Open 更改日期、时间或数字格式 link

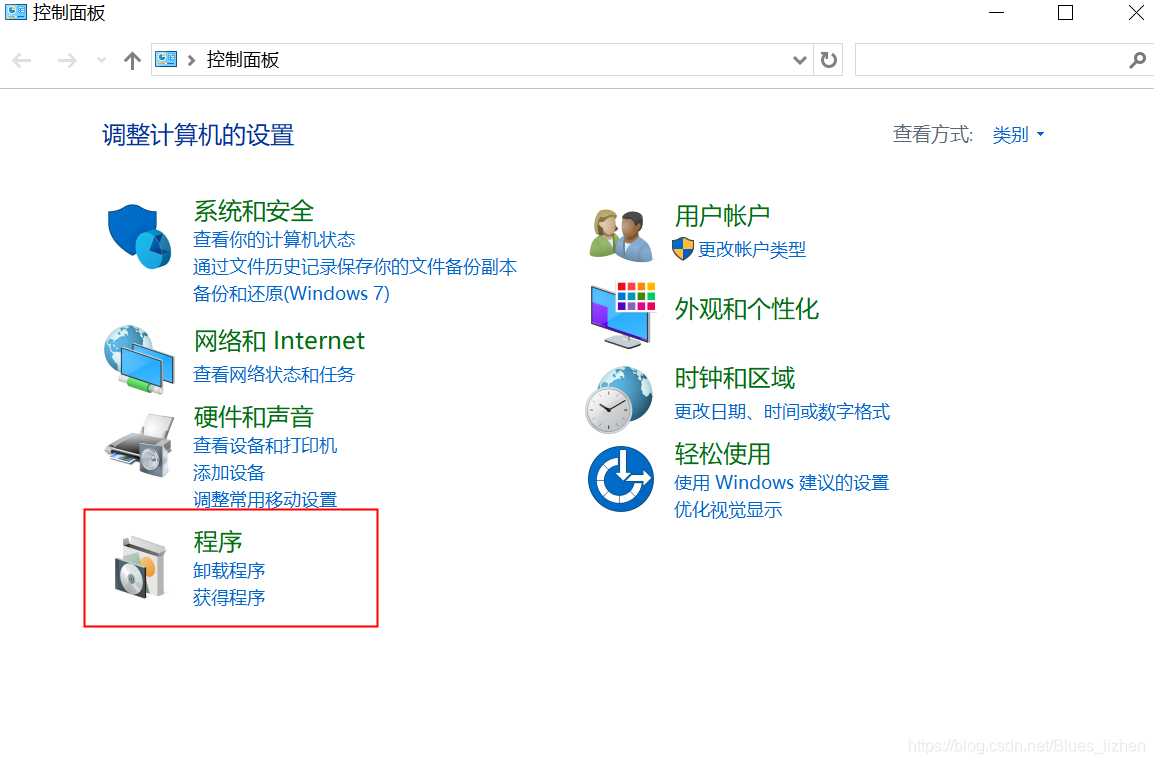click(782, 411)
